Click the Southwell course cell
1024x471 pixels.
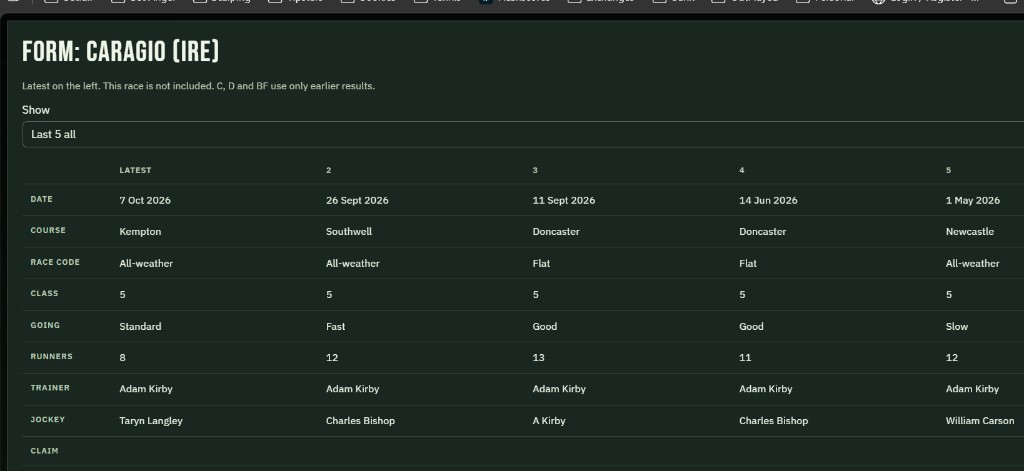349,232
